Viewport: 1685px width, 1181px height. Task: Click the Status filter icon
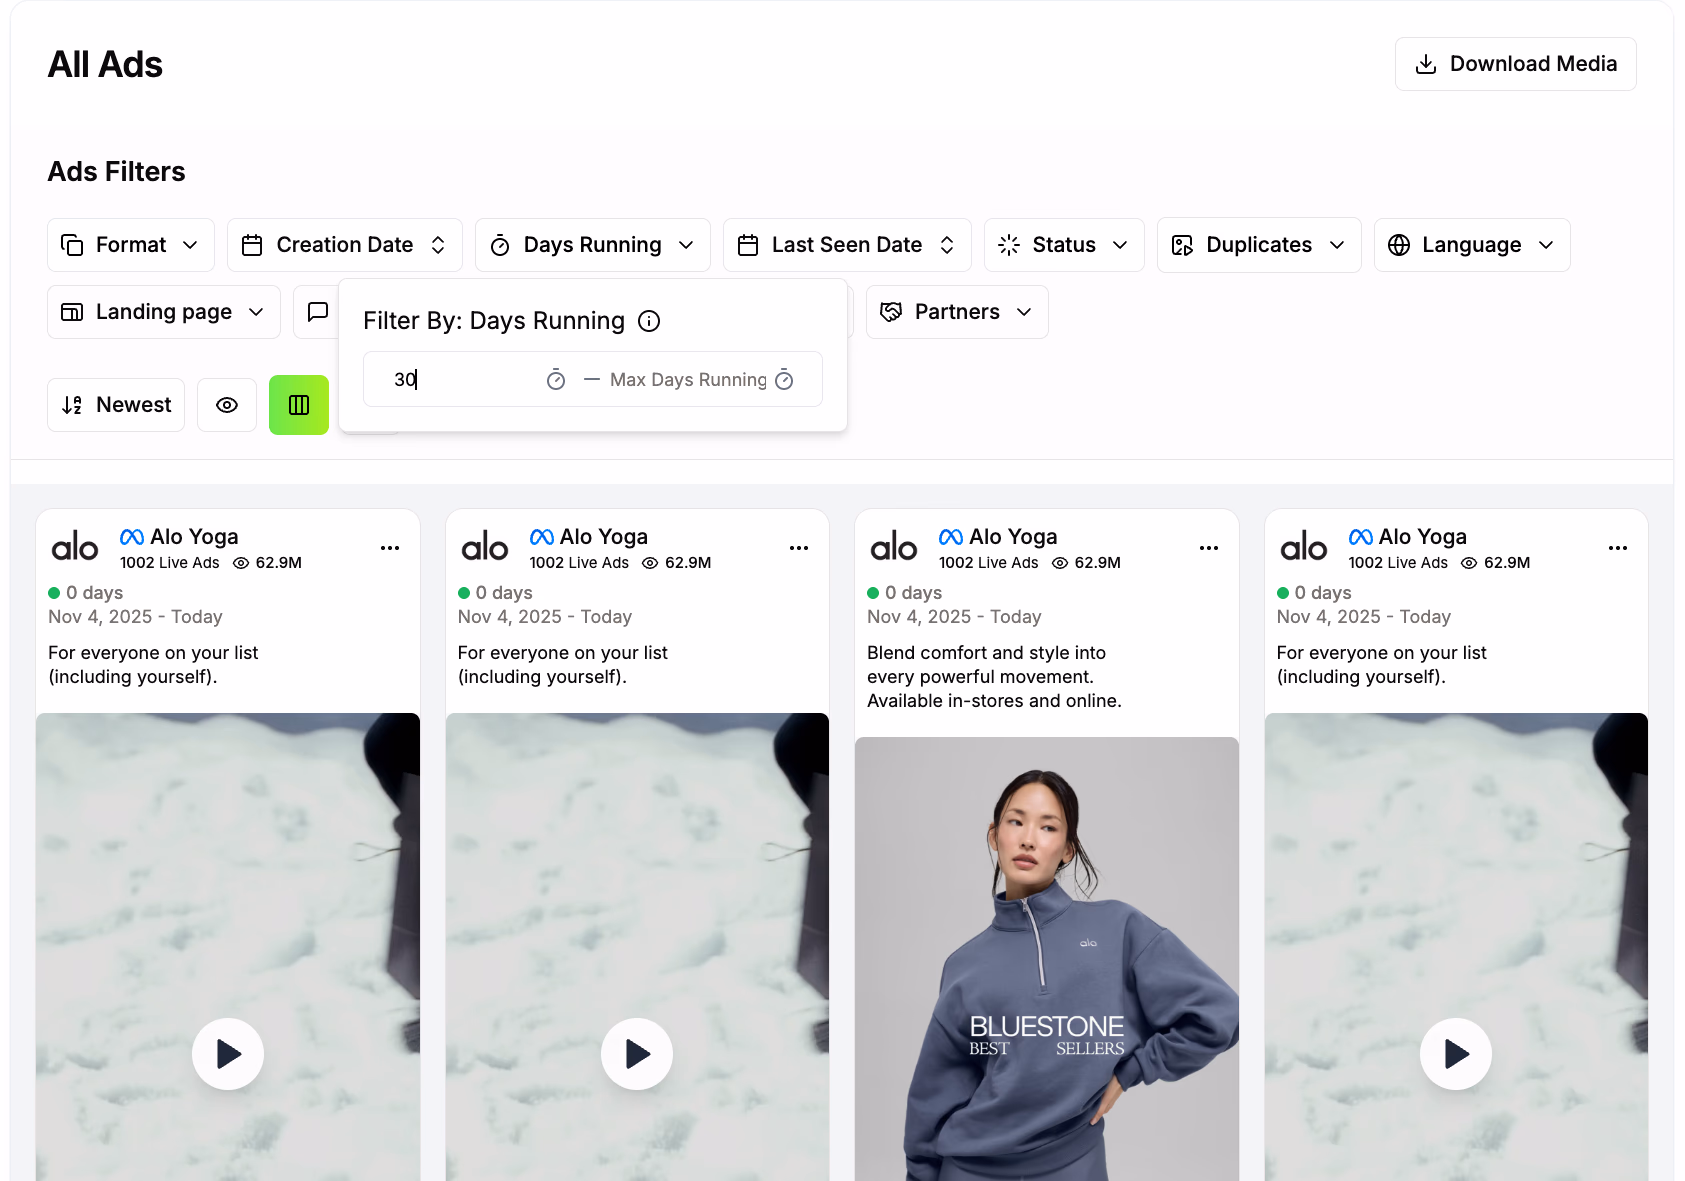pos(1008,244)
